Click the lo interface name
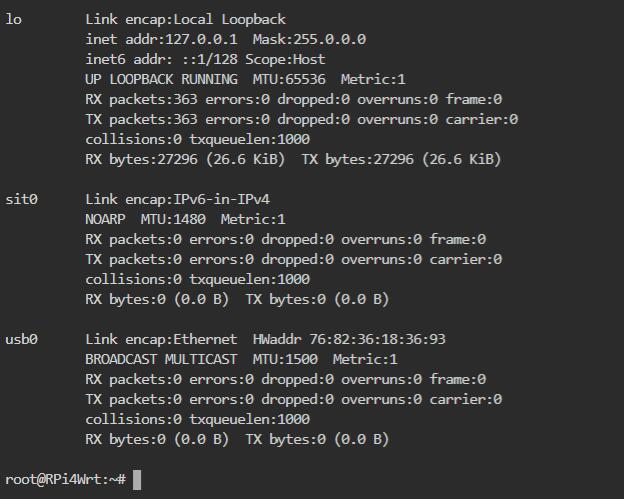Screen dimensions: 624x499 [x=14, y=19]
